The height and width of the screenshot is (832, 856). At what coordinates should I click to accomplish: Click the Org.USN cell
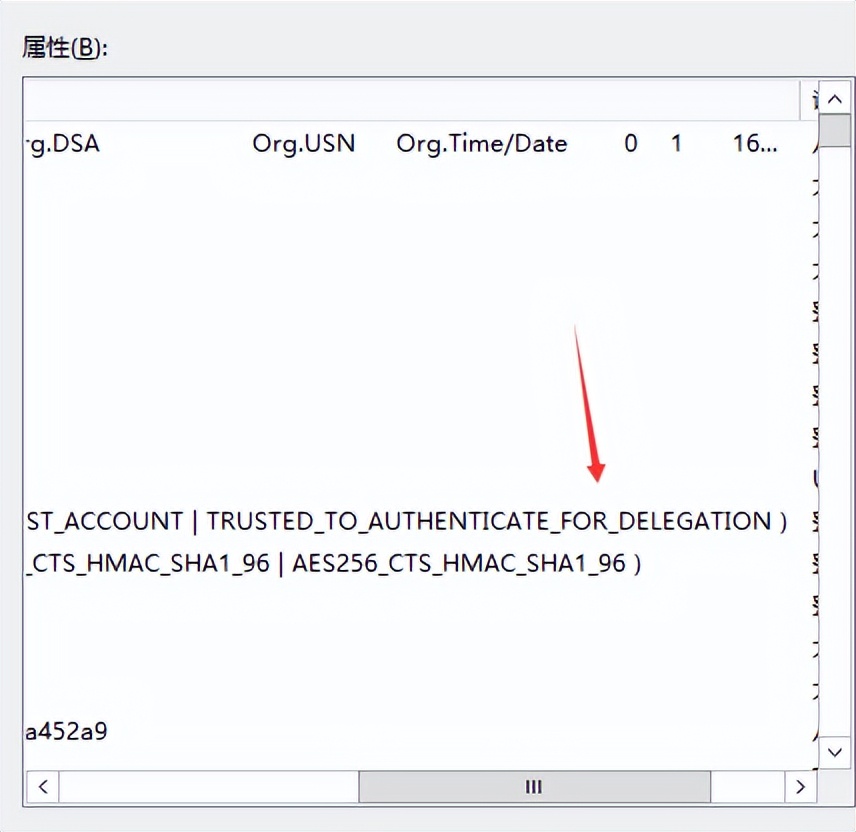304,144
